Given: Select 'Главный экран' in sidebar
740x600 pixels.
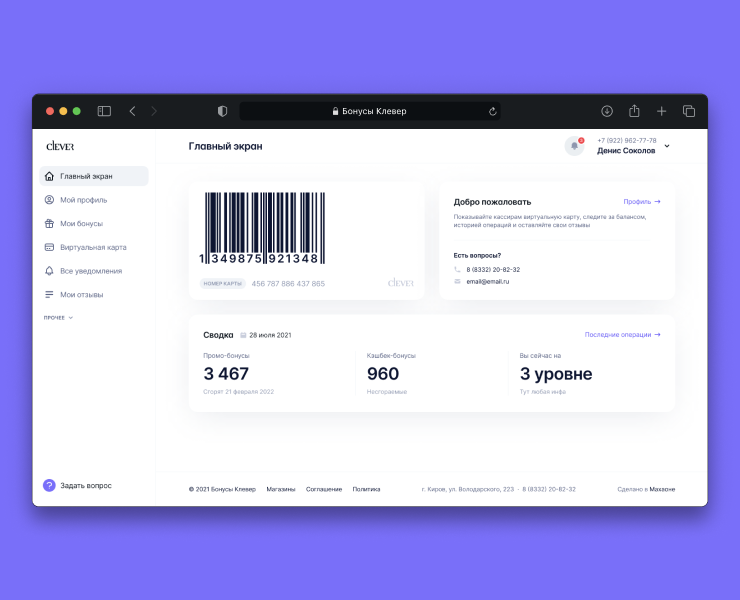Looking at the screenshot, I should pos(94,176).
